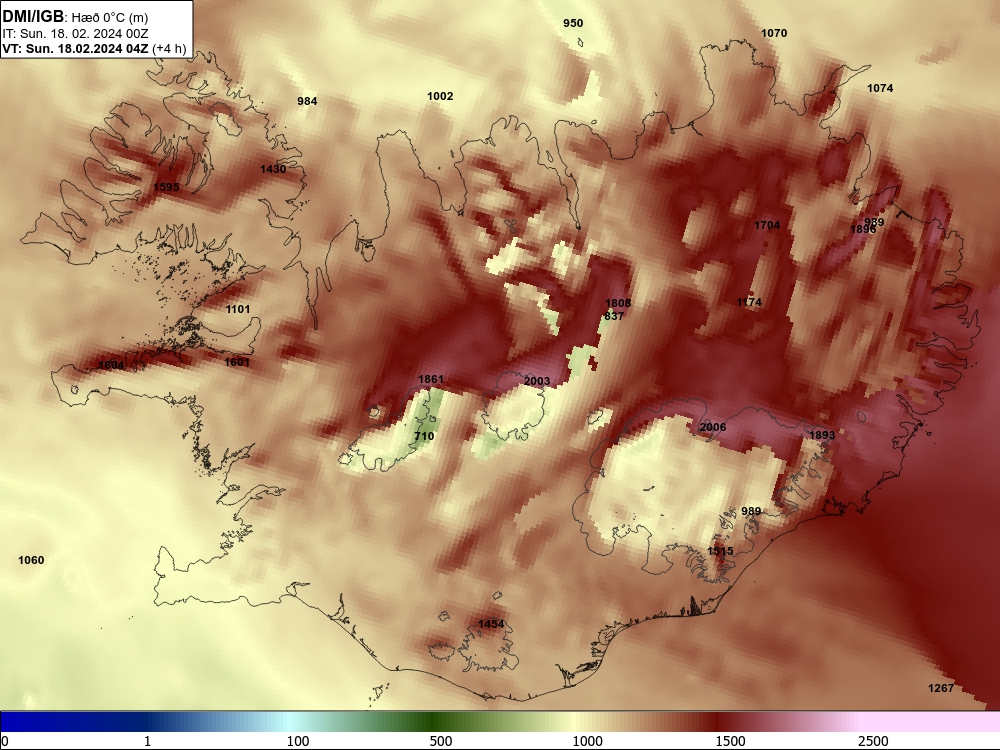1000x750 pixels.
Task: Click the 1430 value label
Action: [273, 169]
